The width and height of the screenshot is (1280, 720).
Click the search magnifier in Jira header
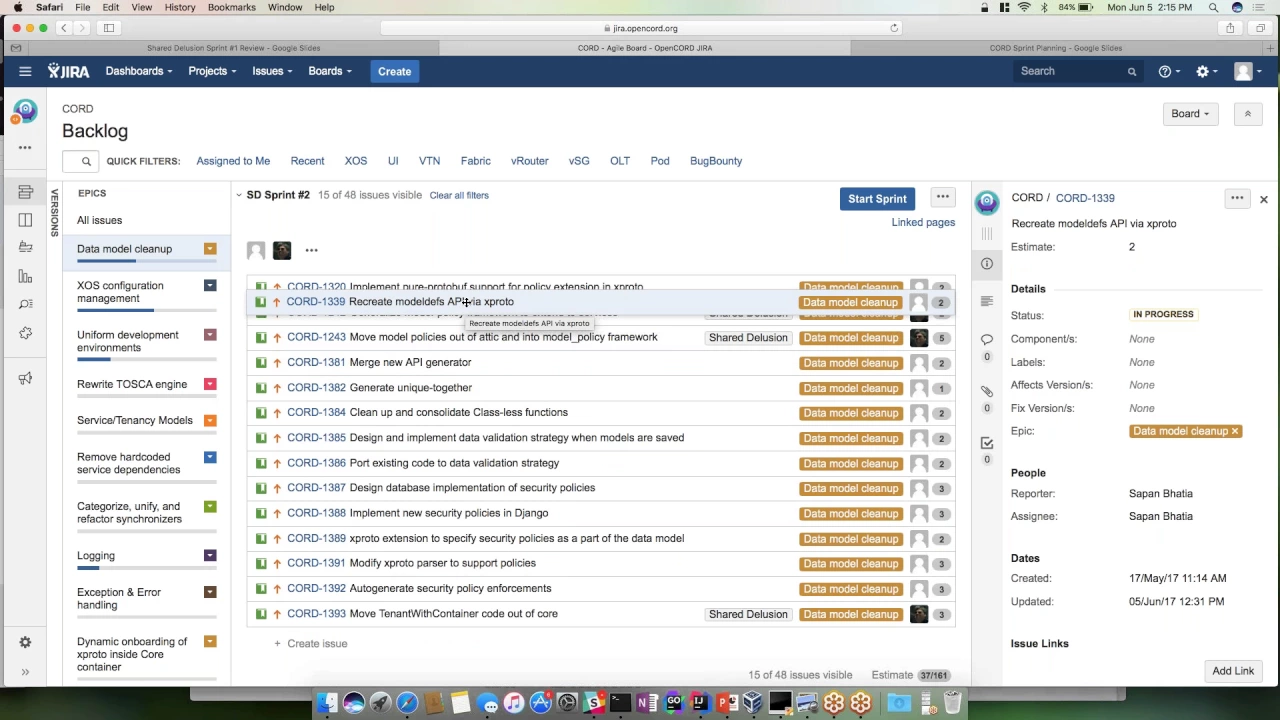[x=1132, y=71]
